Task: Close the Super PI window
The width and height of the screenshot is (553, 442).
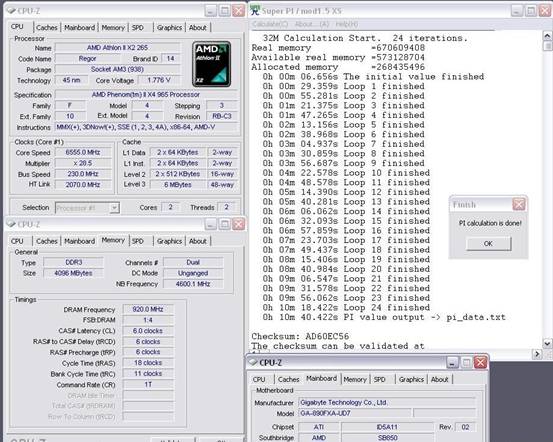Action: pyautogui.click(x=545, y=11)
